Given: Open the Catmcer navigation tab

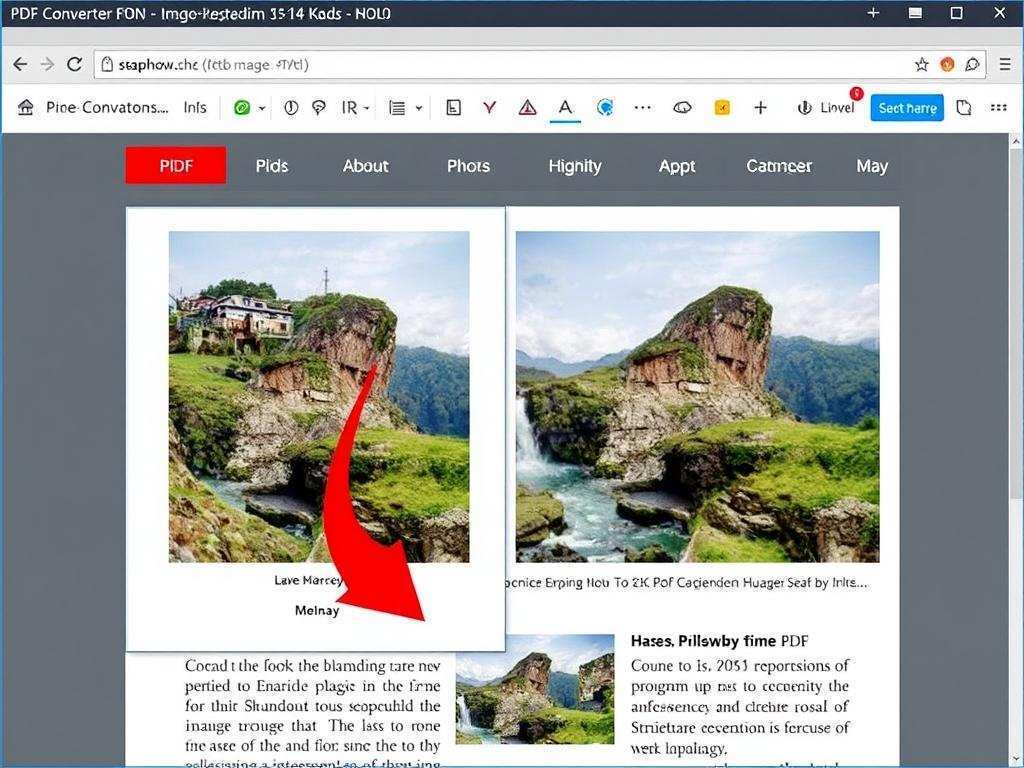Looking at the screenshot, I should 779,166.
